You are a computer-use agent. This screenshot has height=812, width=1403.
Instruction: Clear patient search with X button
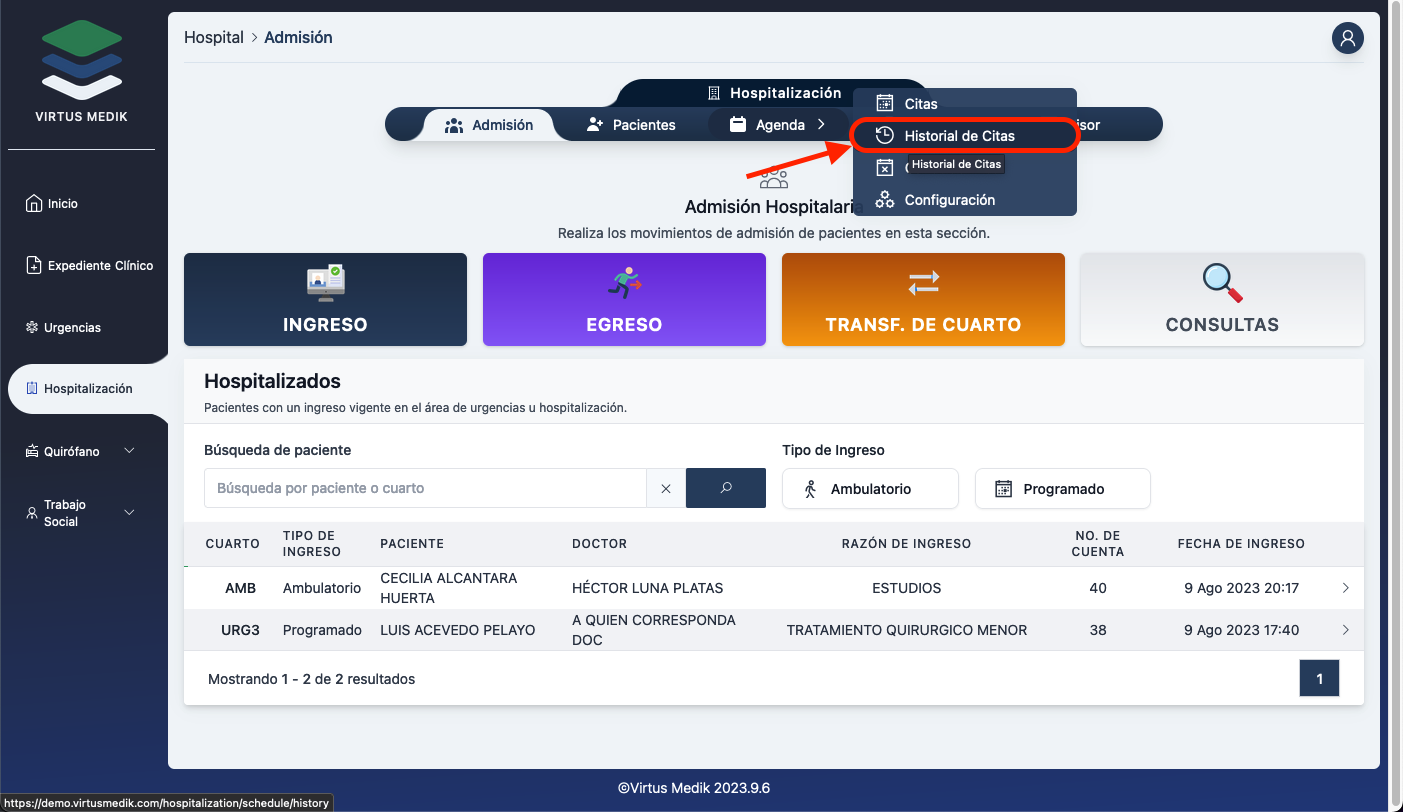(666, 488)
